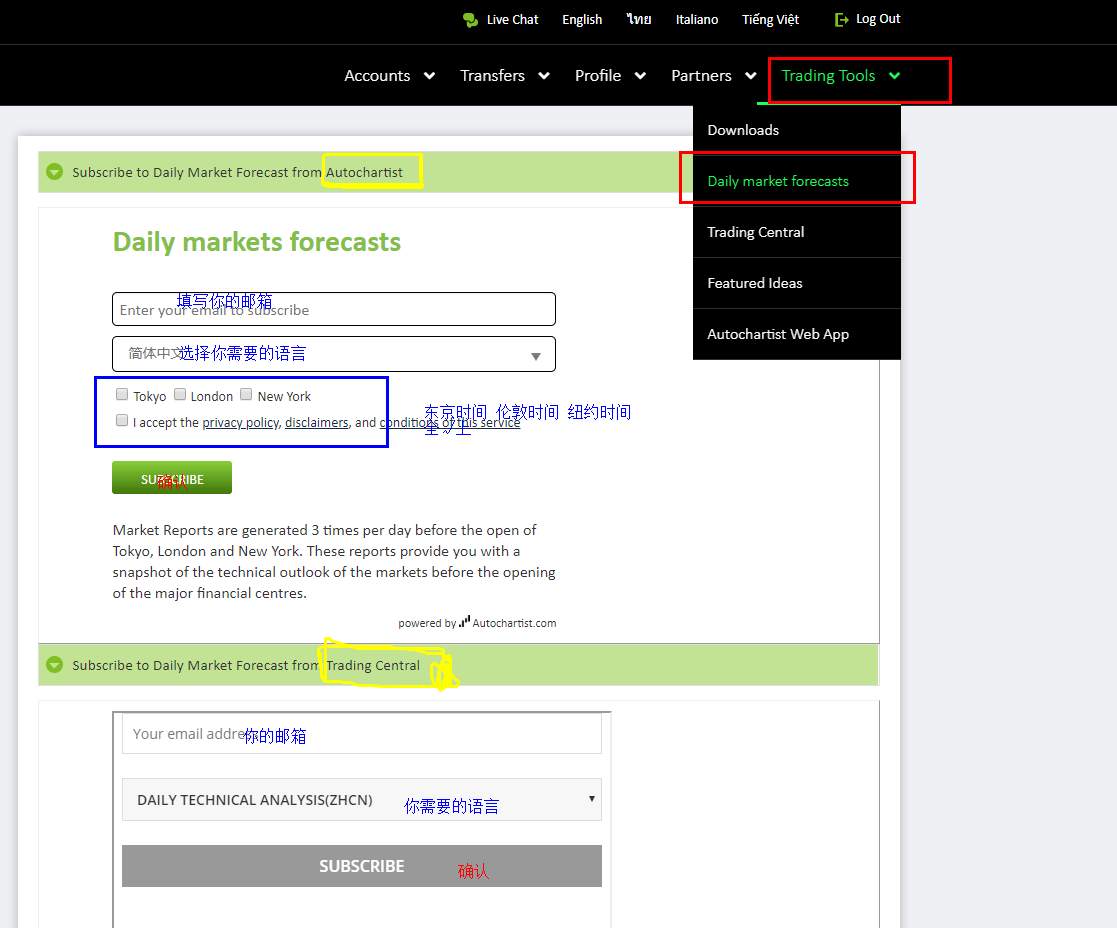Open the privacy policy link
This screenshot has height=928, width=1117.
[x=241, y=422]
